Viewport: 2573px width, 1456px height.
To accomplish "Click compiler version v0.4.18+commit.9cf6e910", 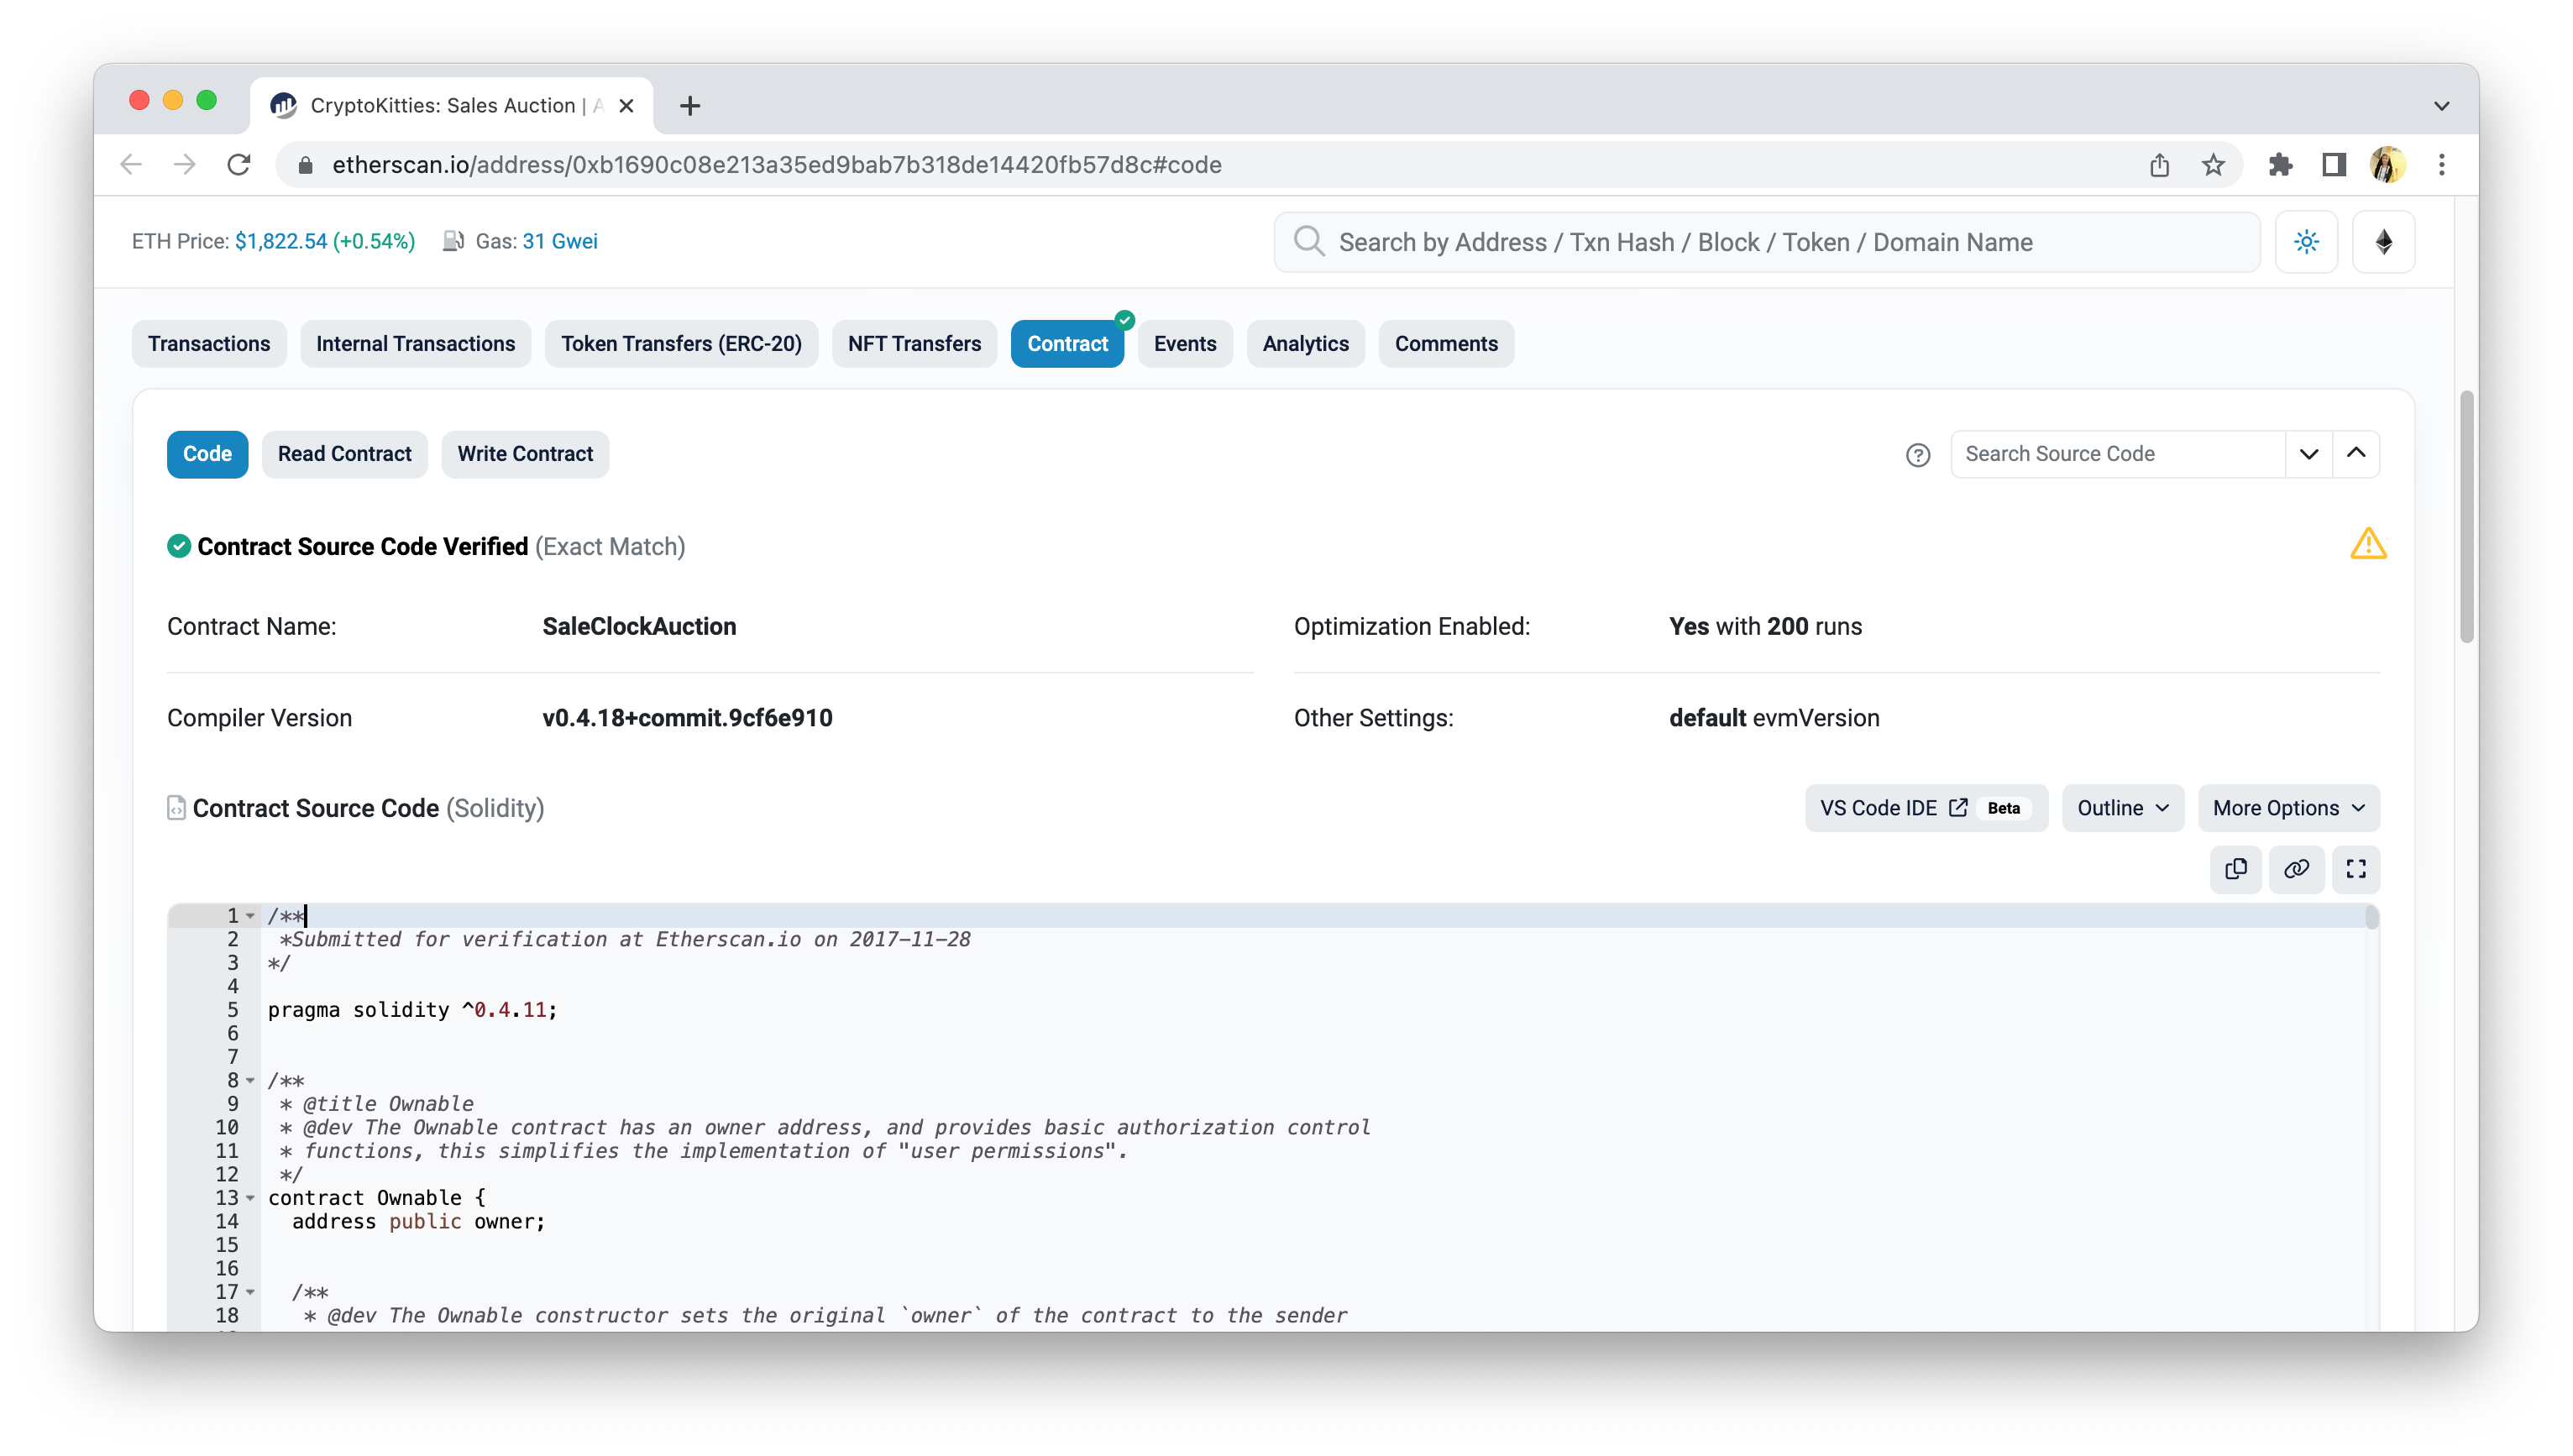I will [x=687, y=719].
